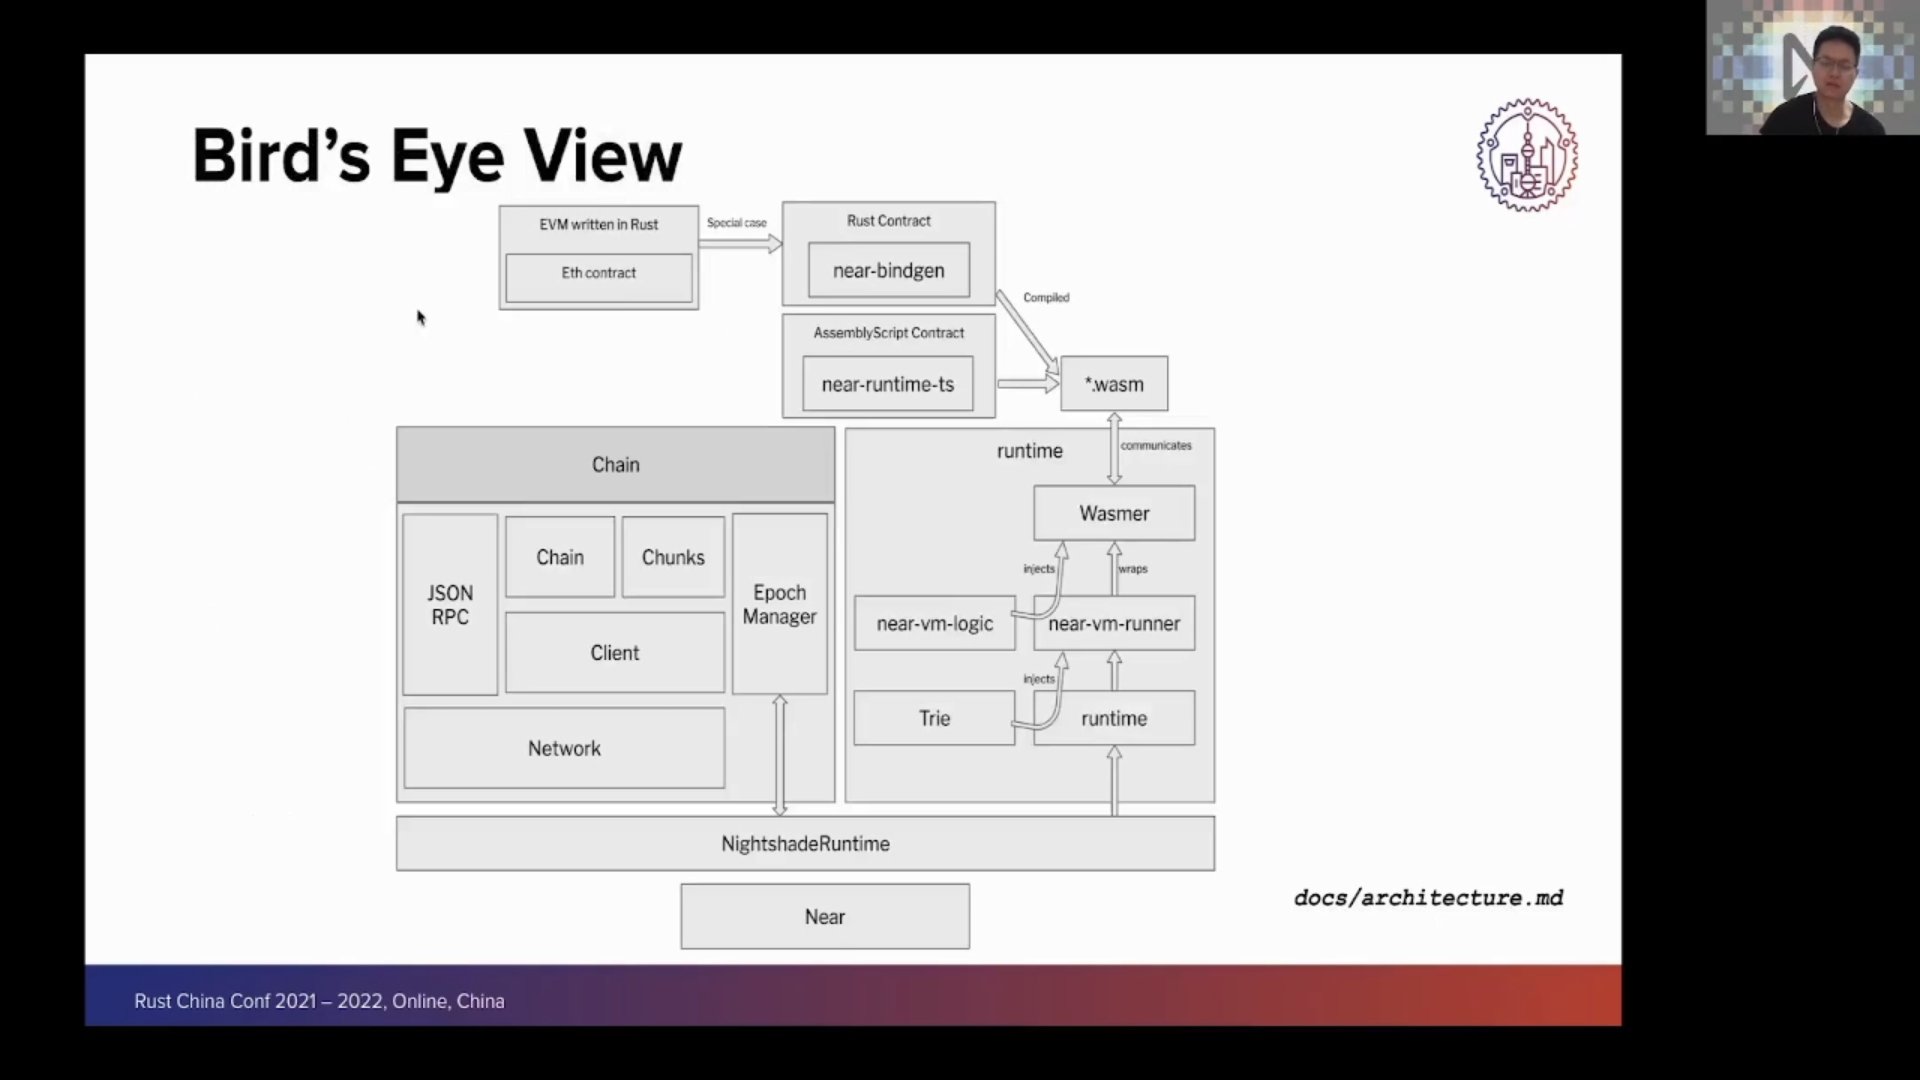Screen dimensions: 1920x1080
Task: Select the 'Network' box
Action: 564,748
